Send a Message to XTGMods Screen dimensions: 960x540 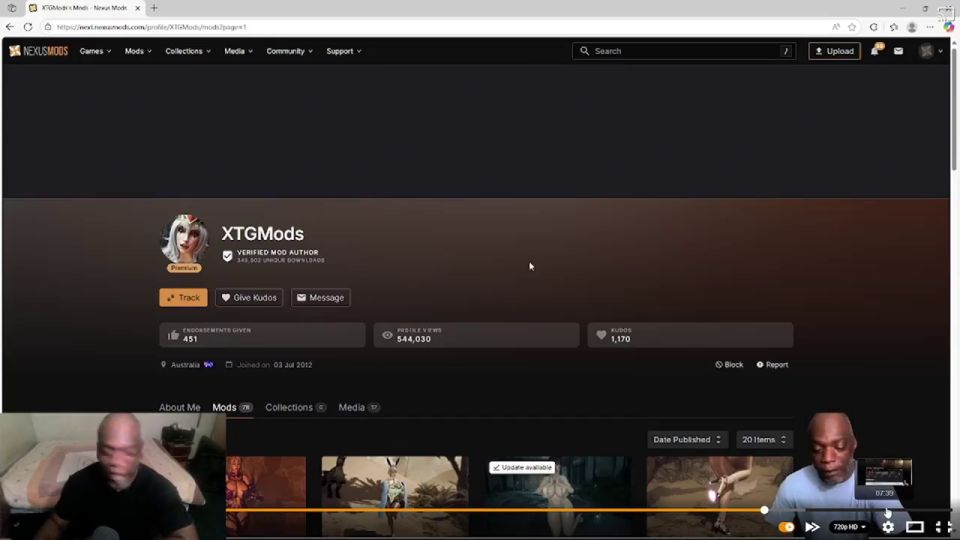[x=320, y=298]
